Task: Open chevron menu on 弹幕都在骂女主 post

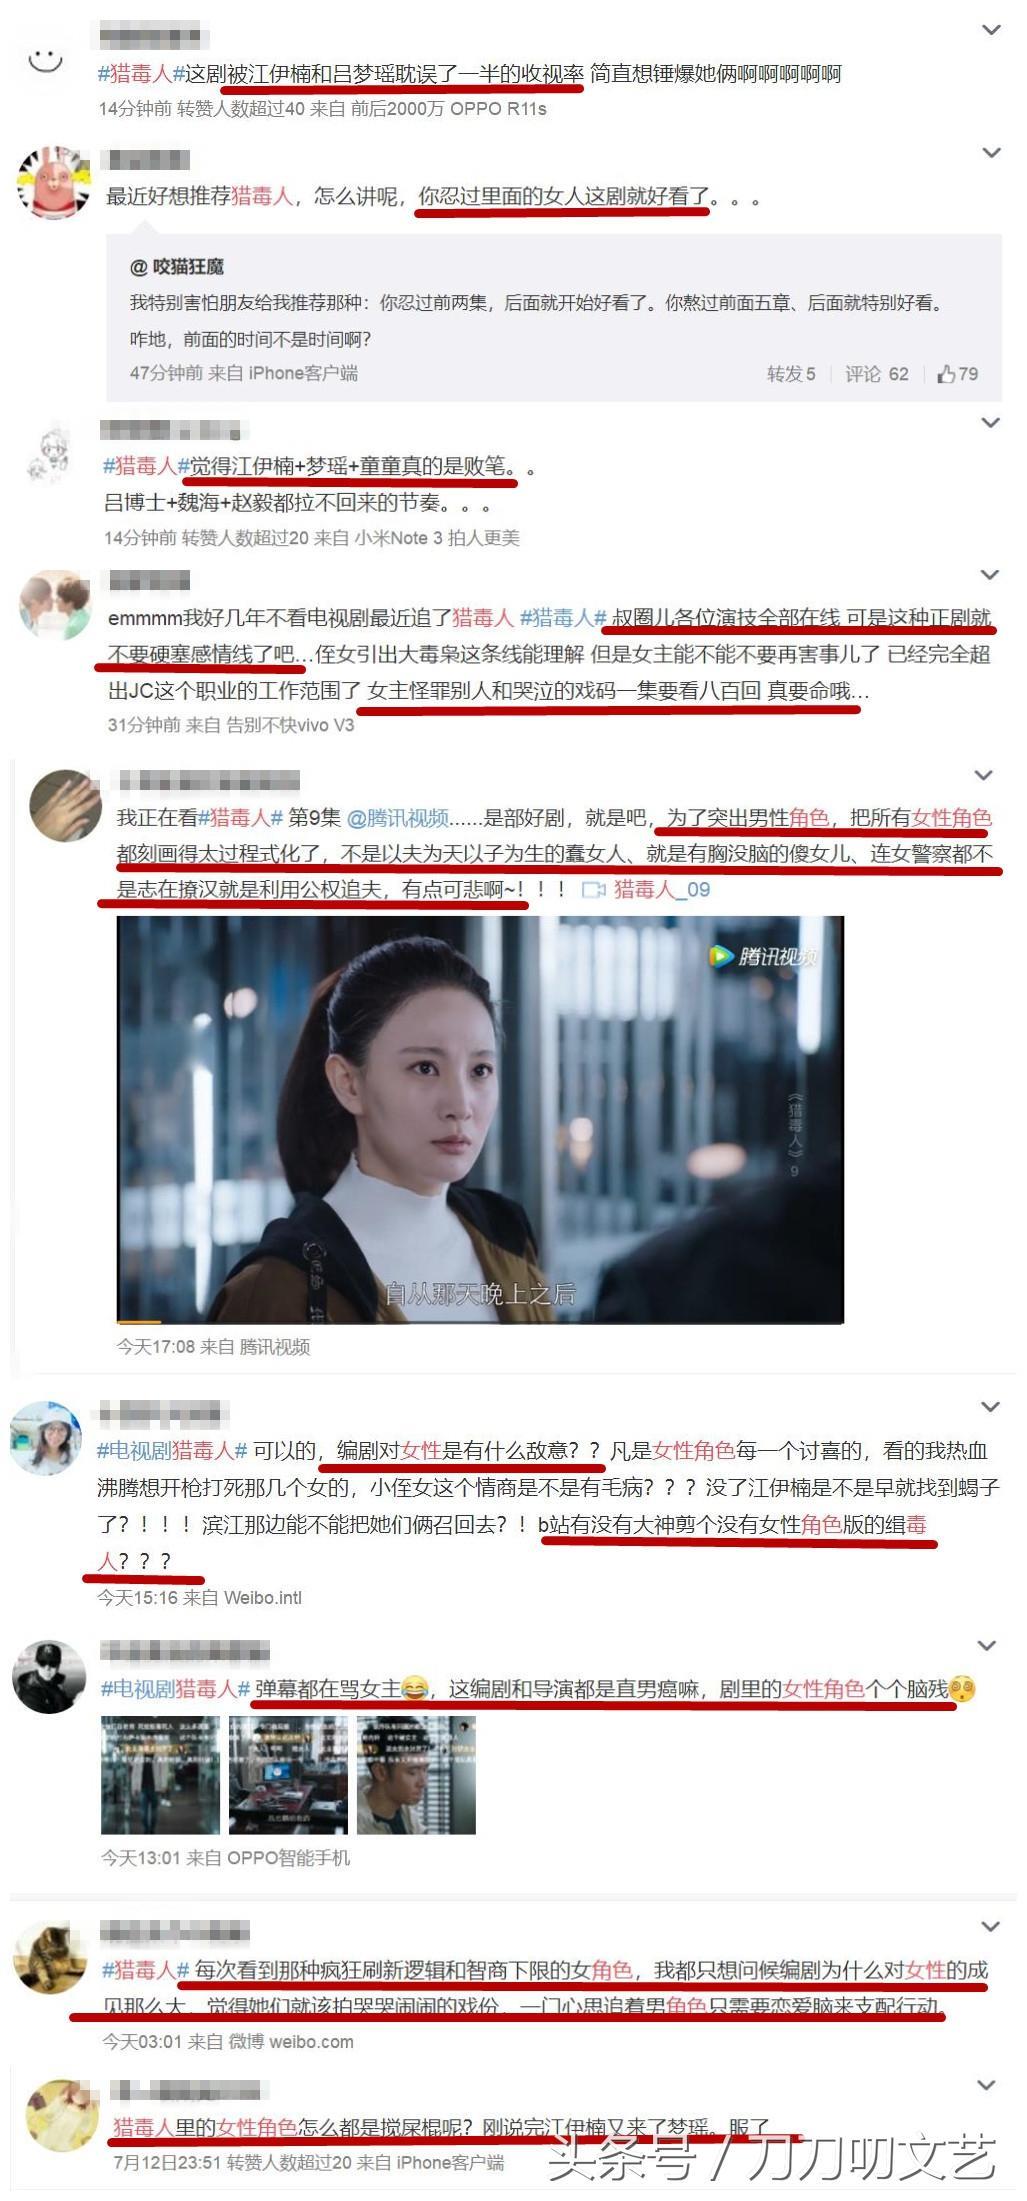Action: [987, 1645]
